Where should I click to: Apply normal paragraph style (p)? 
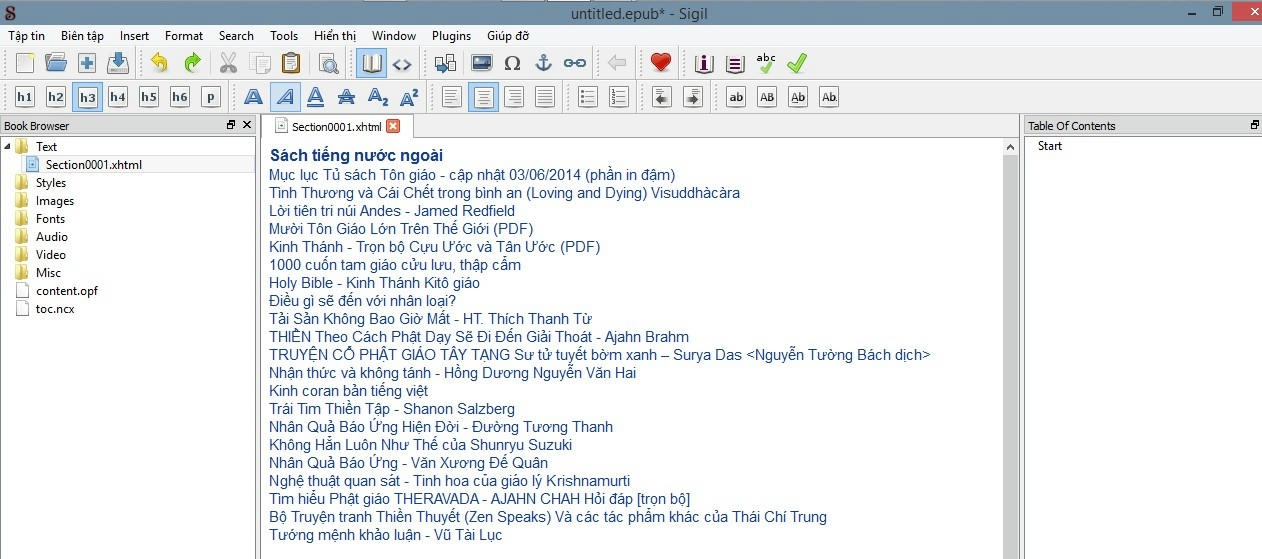[211, 97]
